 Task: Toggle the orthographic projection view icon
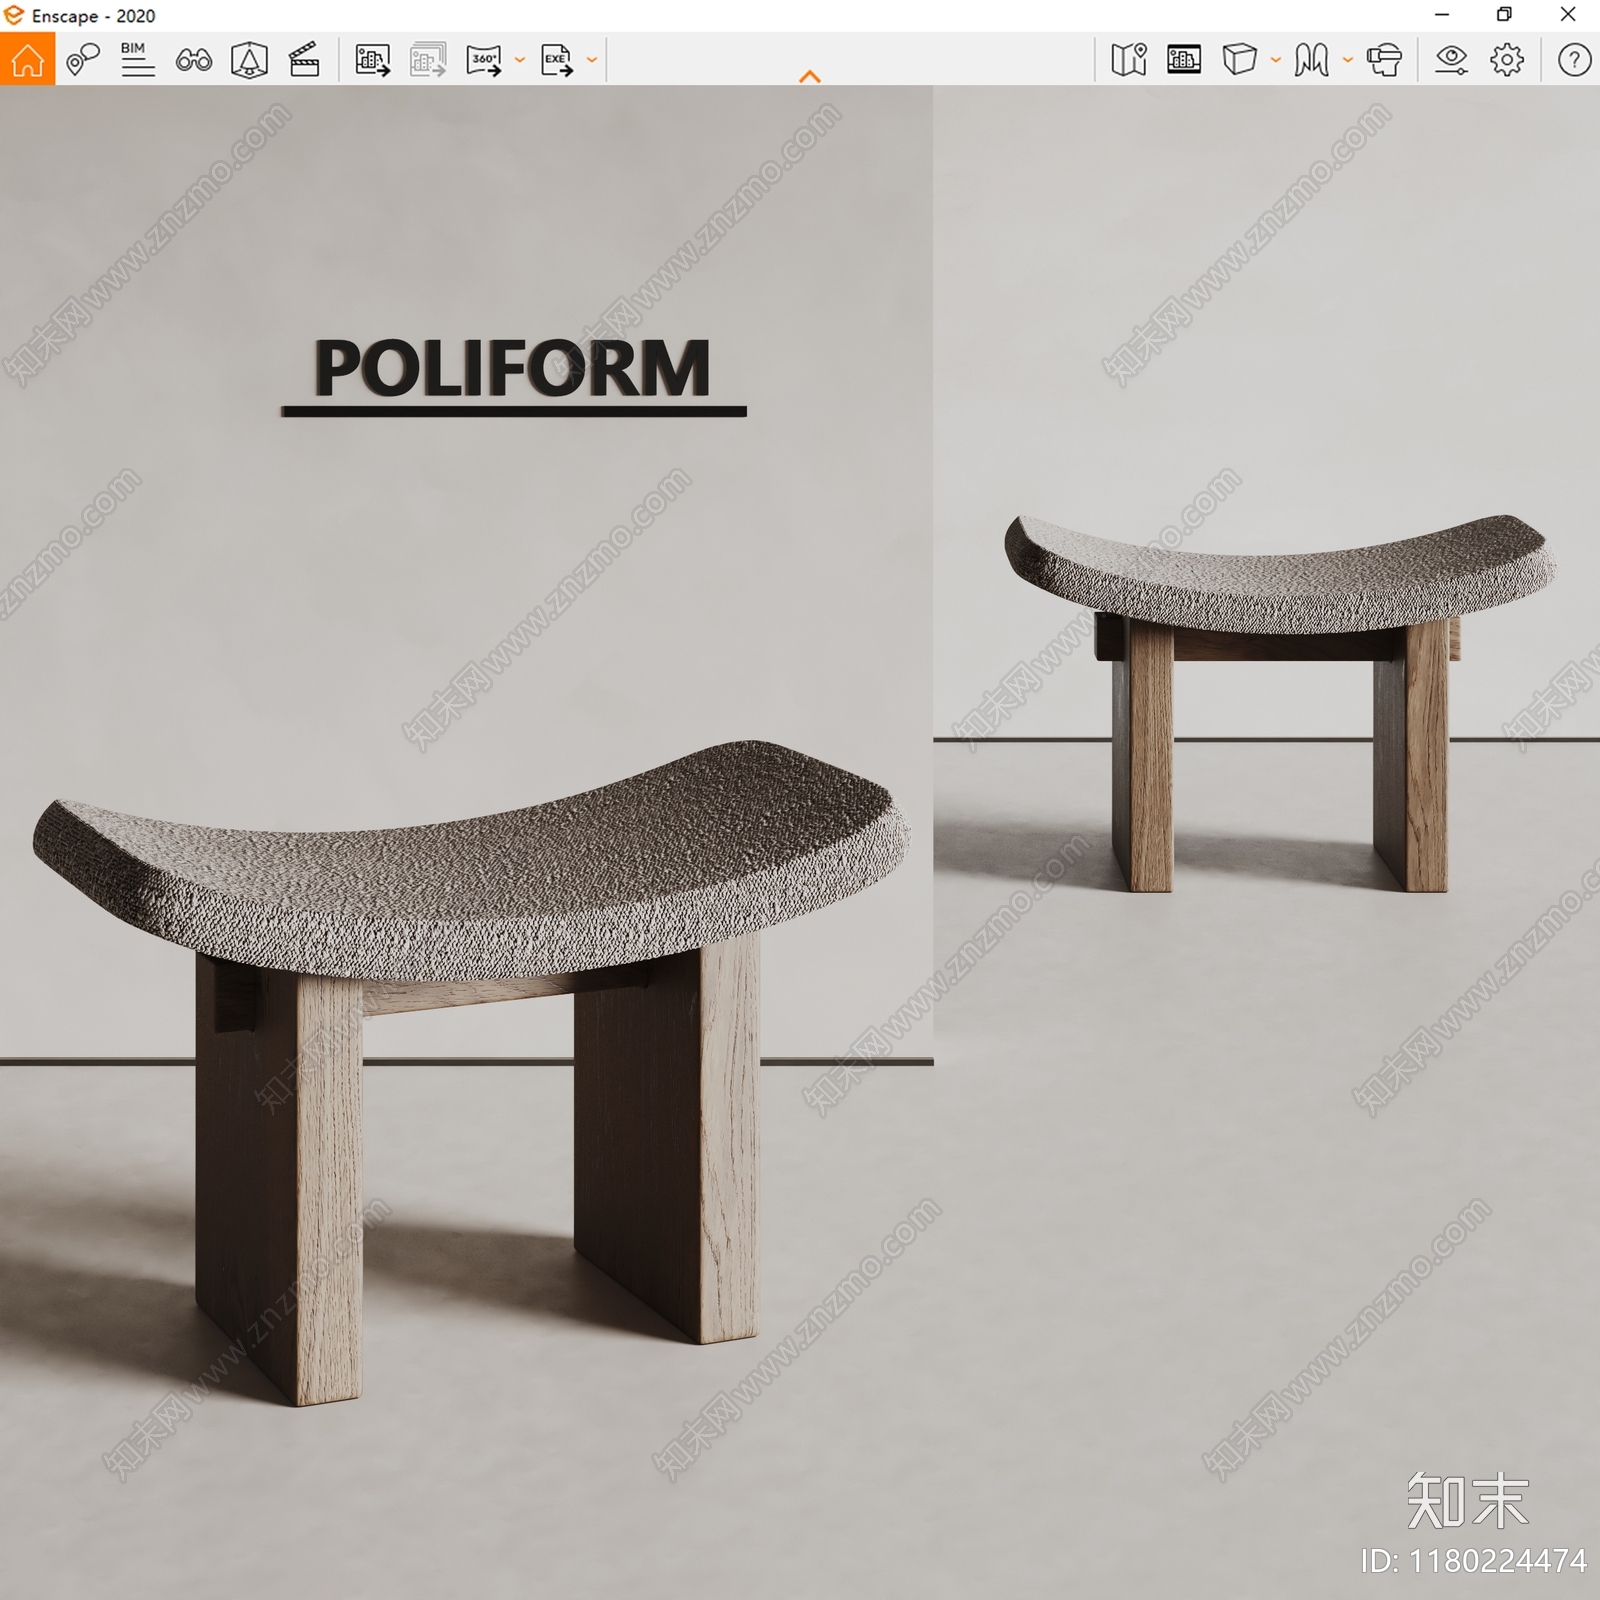click(x=249, y=60)
